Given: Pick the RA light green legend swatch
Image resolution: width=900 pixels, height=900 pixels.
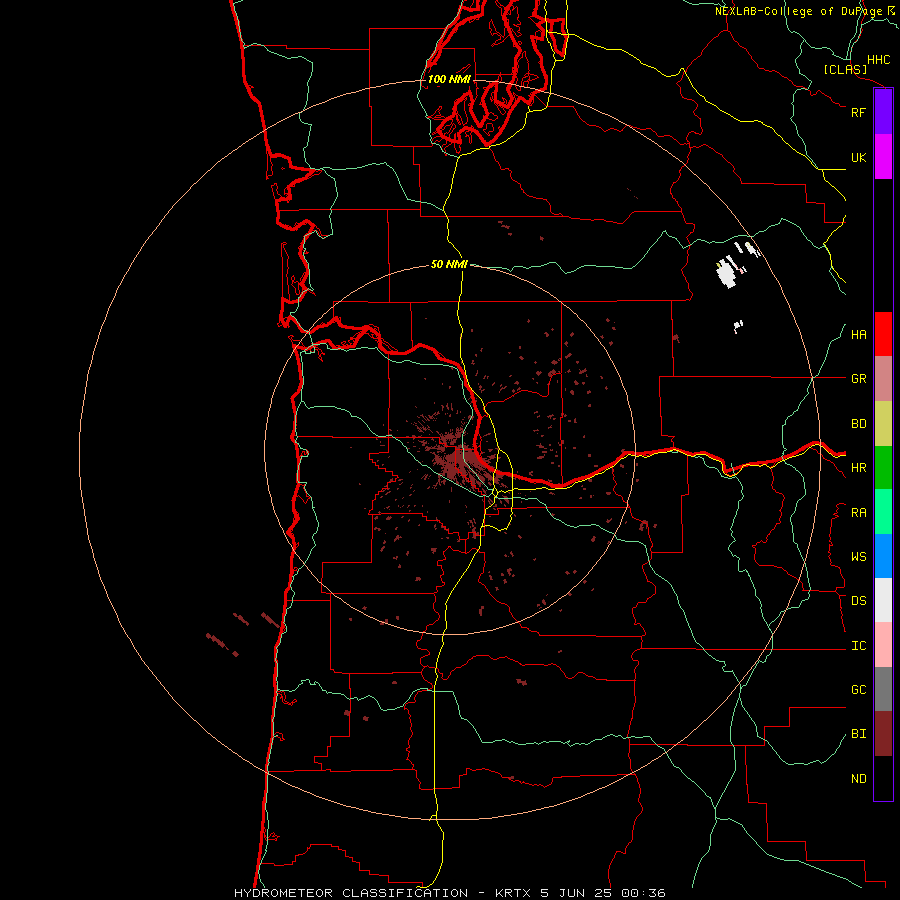Looking at the screenshot, I should pos(883,512).
